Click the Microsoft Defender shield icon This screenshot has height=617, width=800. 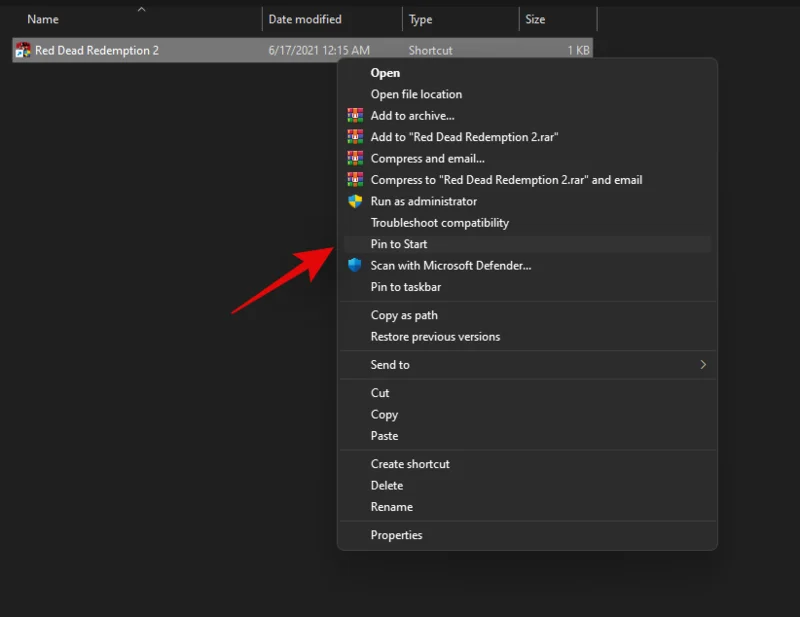point(355,266)
